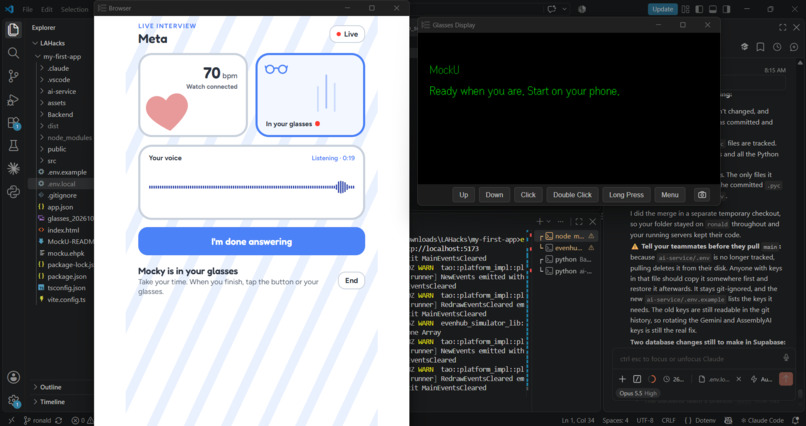Image resolution: width=806 pixels, height=426 pixels.
Task: Click the blue Update button
Action: (x=663, y=9)
